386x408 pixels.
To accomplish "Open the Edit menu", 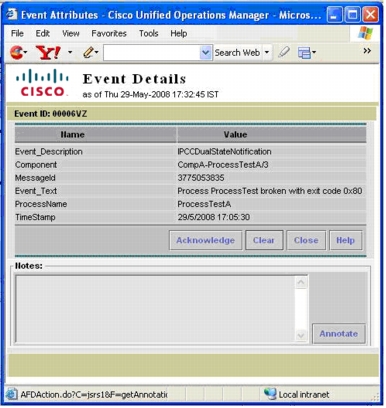I will pyautogui.click(x=43, y=33).
